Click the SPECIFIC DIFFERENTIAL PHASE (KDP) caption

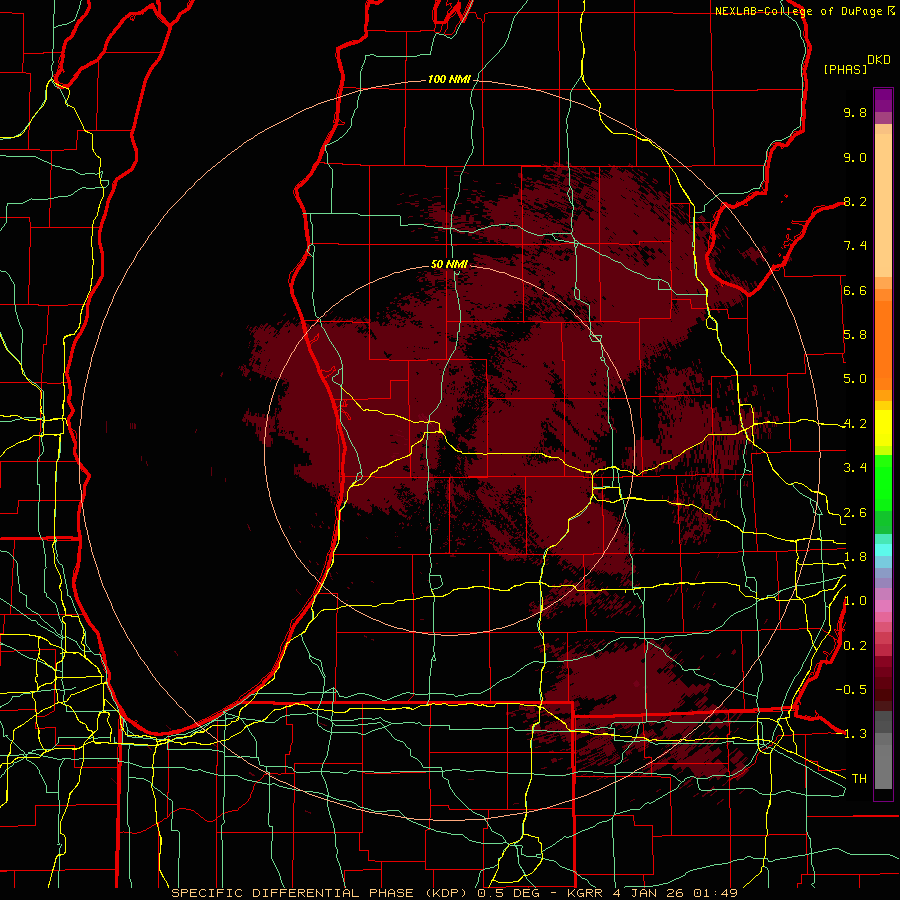click(x=320, y=893)
